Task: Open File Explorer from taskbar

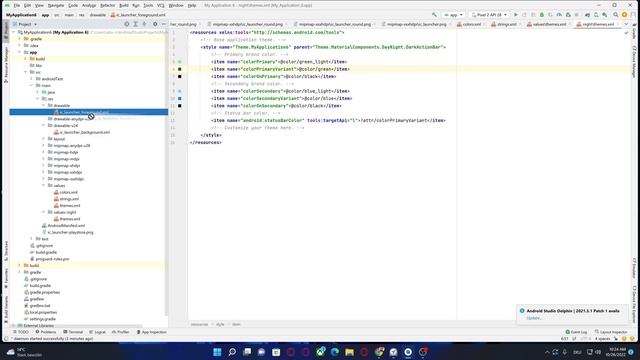Action: [x=349, y=352]
